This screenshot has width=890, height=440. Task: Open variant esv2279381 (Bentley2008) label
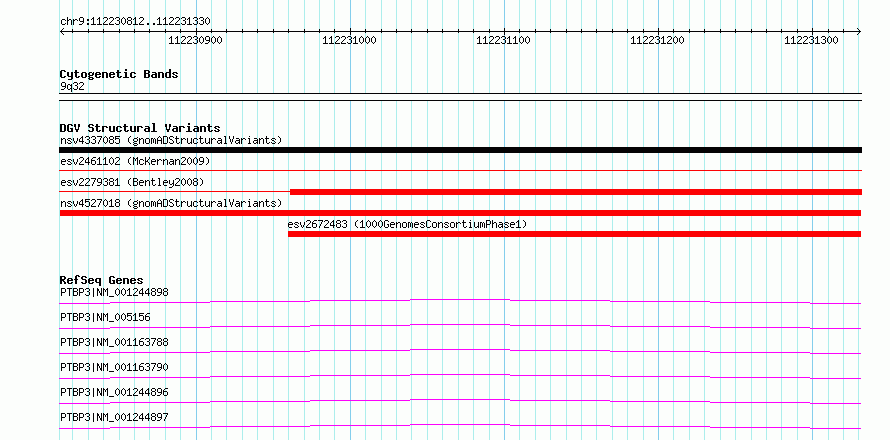click(x=132, y=182)
